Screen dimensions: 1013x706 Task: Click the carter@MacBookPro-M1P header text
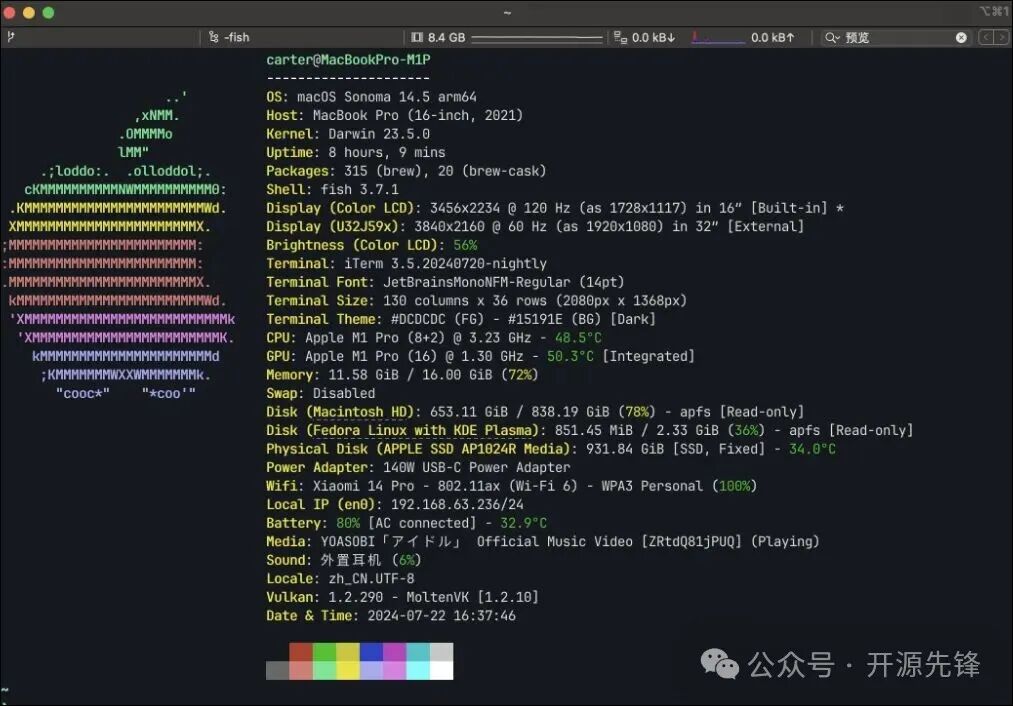coord(348,60)
